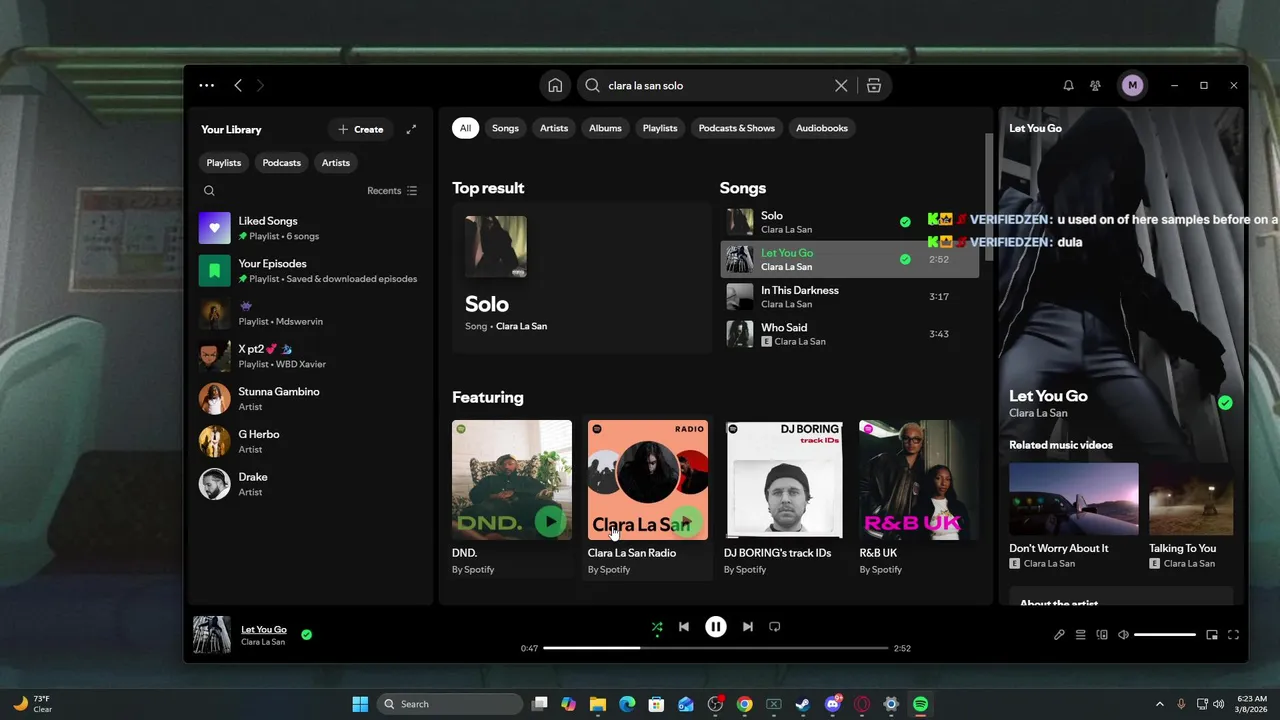Image resolution: width=1280 pixels, height=720 pixels.
Task: Filter results by Songs
Action: point(505,128)
